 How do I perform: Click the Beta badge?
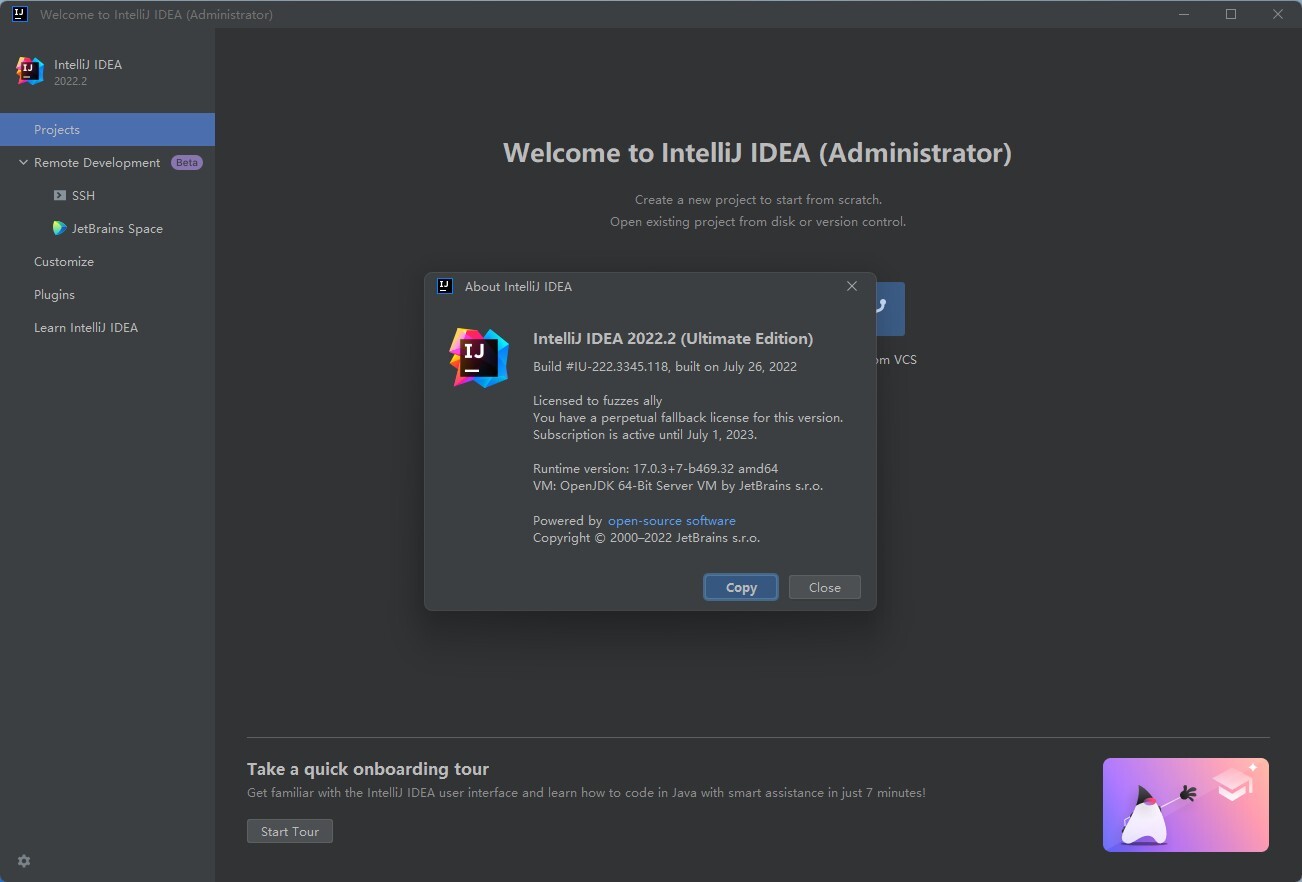[187, 163]
